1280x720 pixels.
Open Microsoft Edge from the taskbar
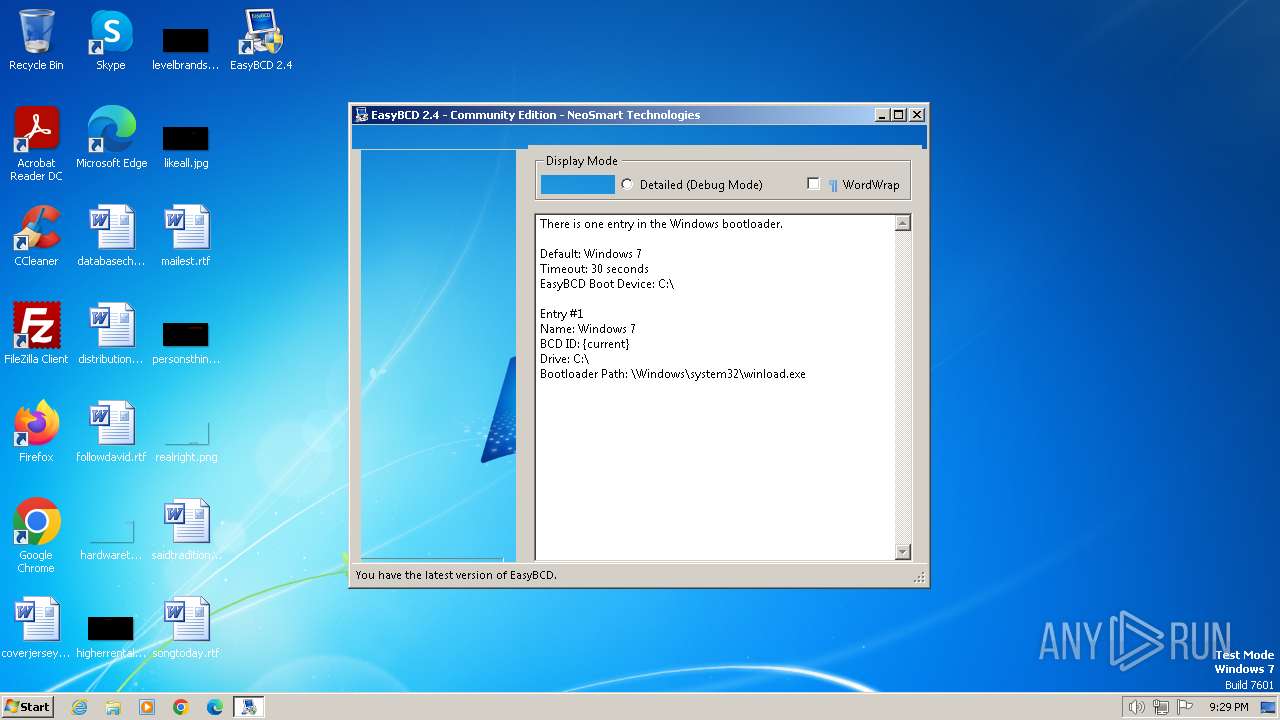click(215, 707)
